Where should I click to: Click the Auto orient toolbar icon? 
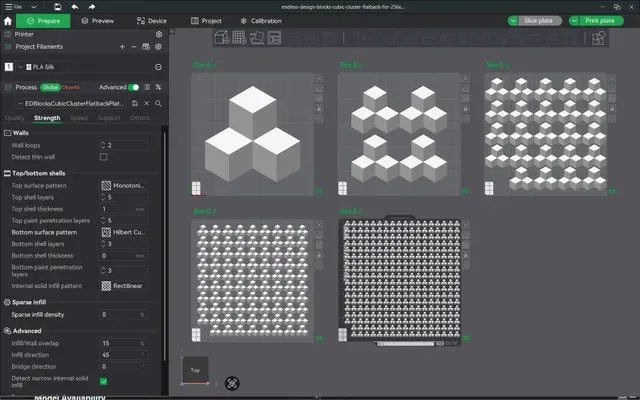[x=257, y=38]
